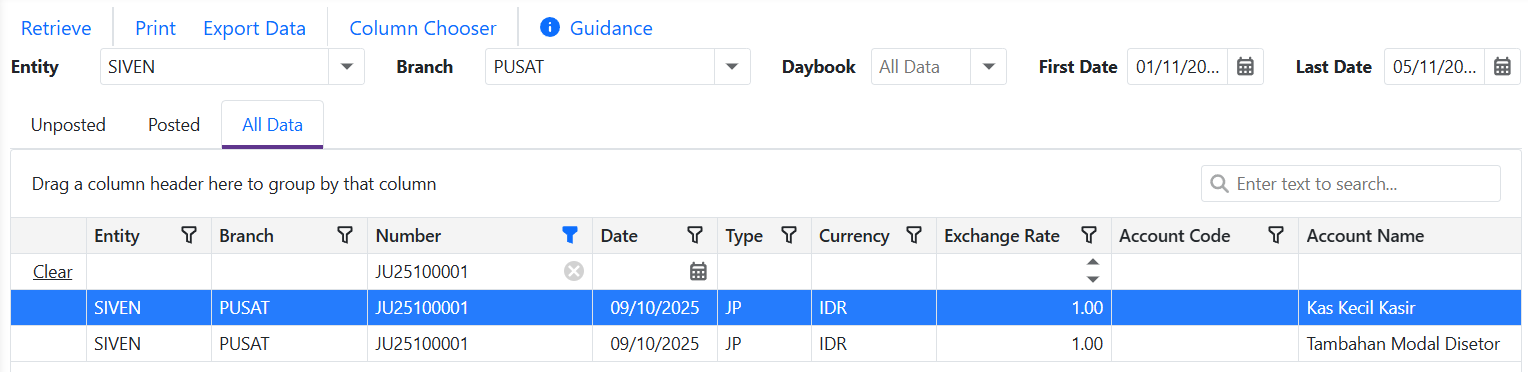
Task: Open the Entity column filter icon
Action: 189,235
